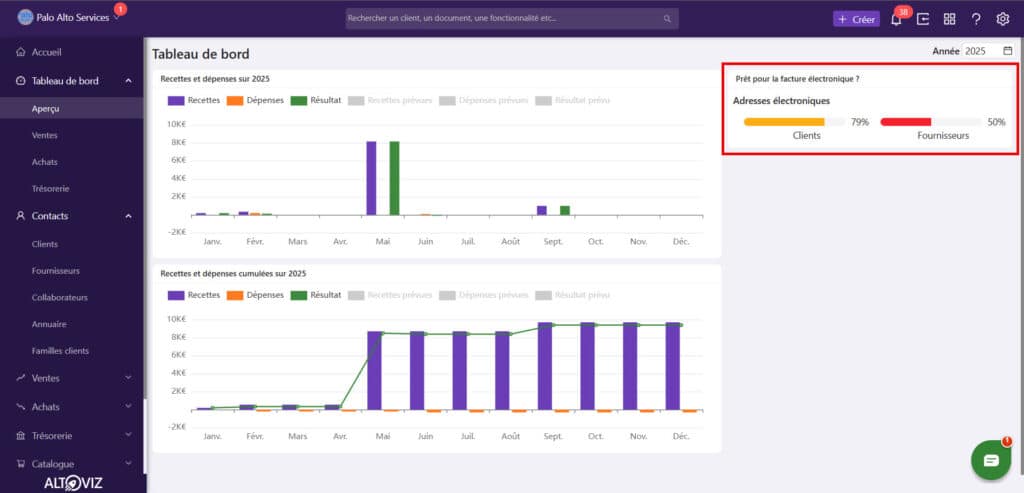Toggle Résultat series in the cumulative chart legend
1024x493 pixels.
(x=316, y=295)
